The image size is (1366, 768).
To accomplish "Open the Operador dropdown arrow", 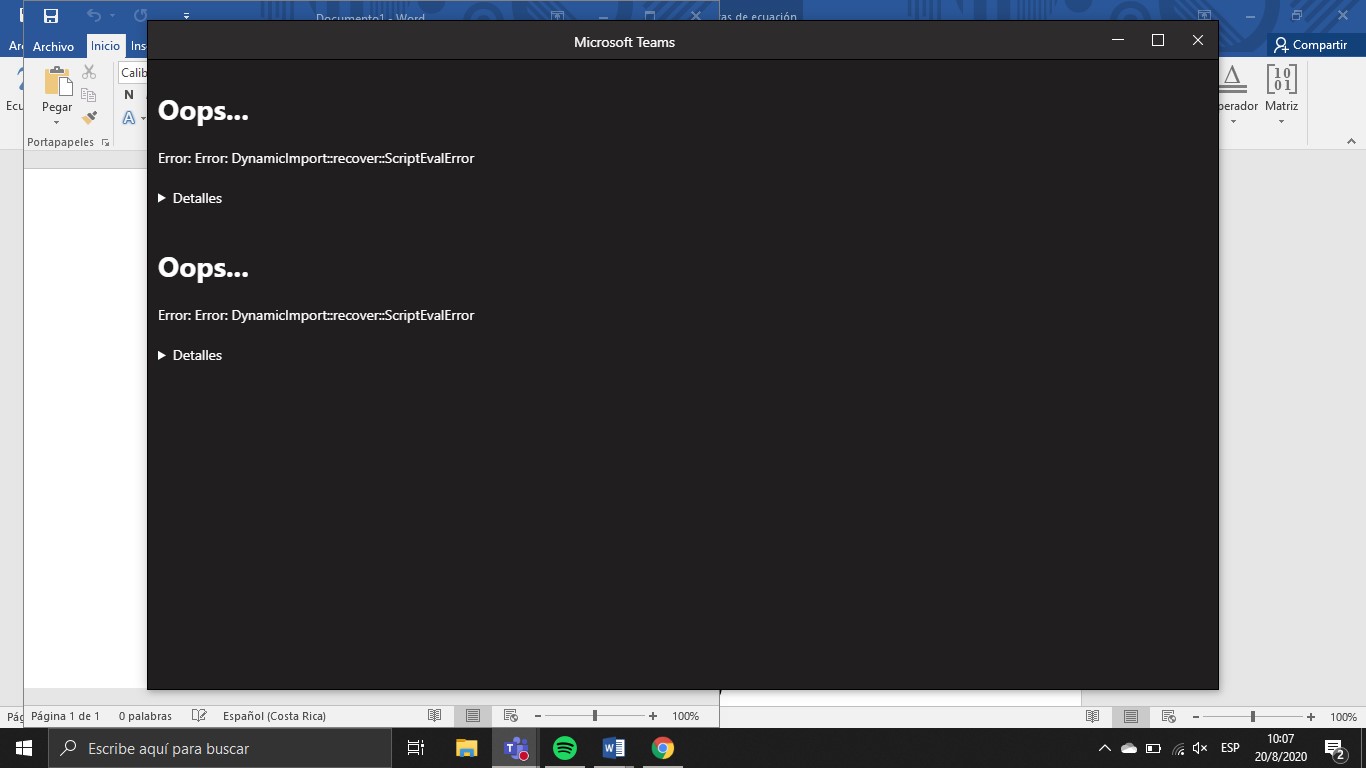I will click(x=1233, y=122).
